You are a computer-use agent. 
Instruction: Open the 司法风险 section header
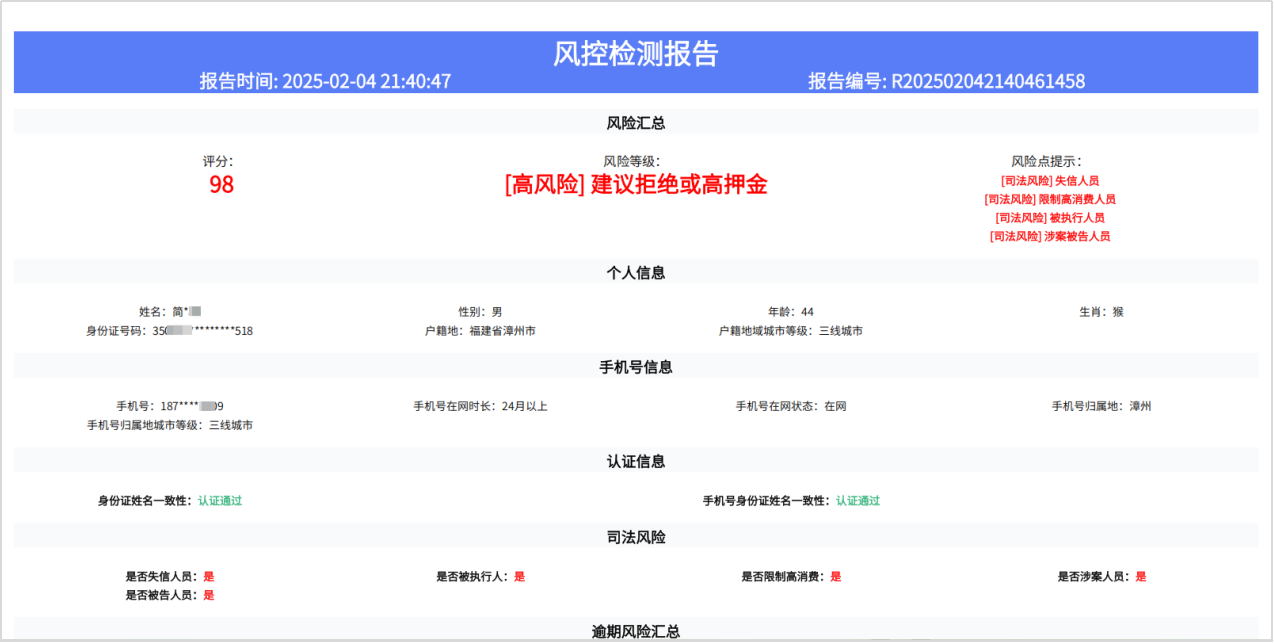(636, 537)
